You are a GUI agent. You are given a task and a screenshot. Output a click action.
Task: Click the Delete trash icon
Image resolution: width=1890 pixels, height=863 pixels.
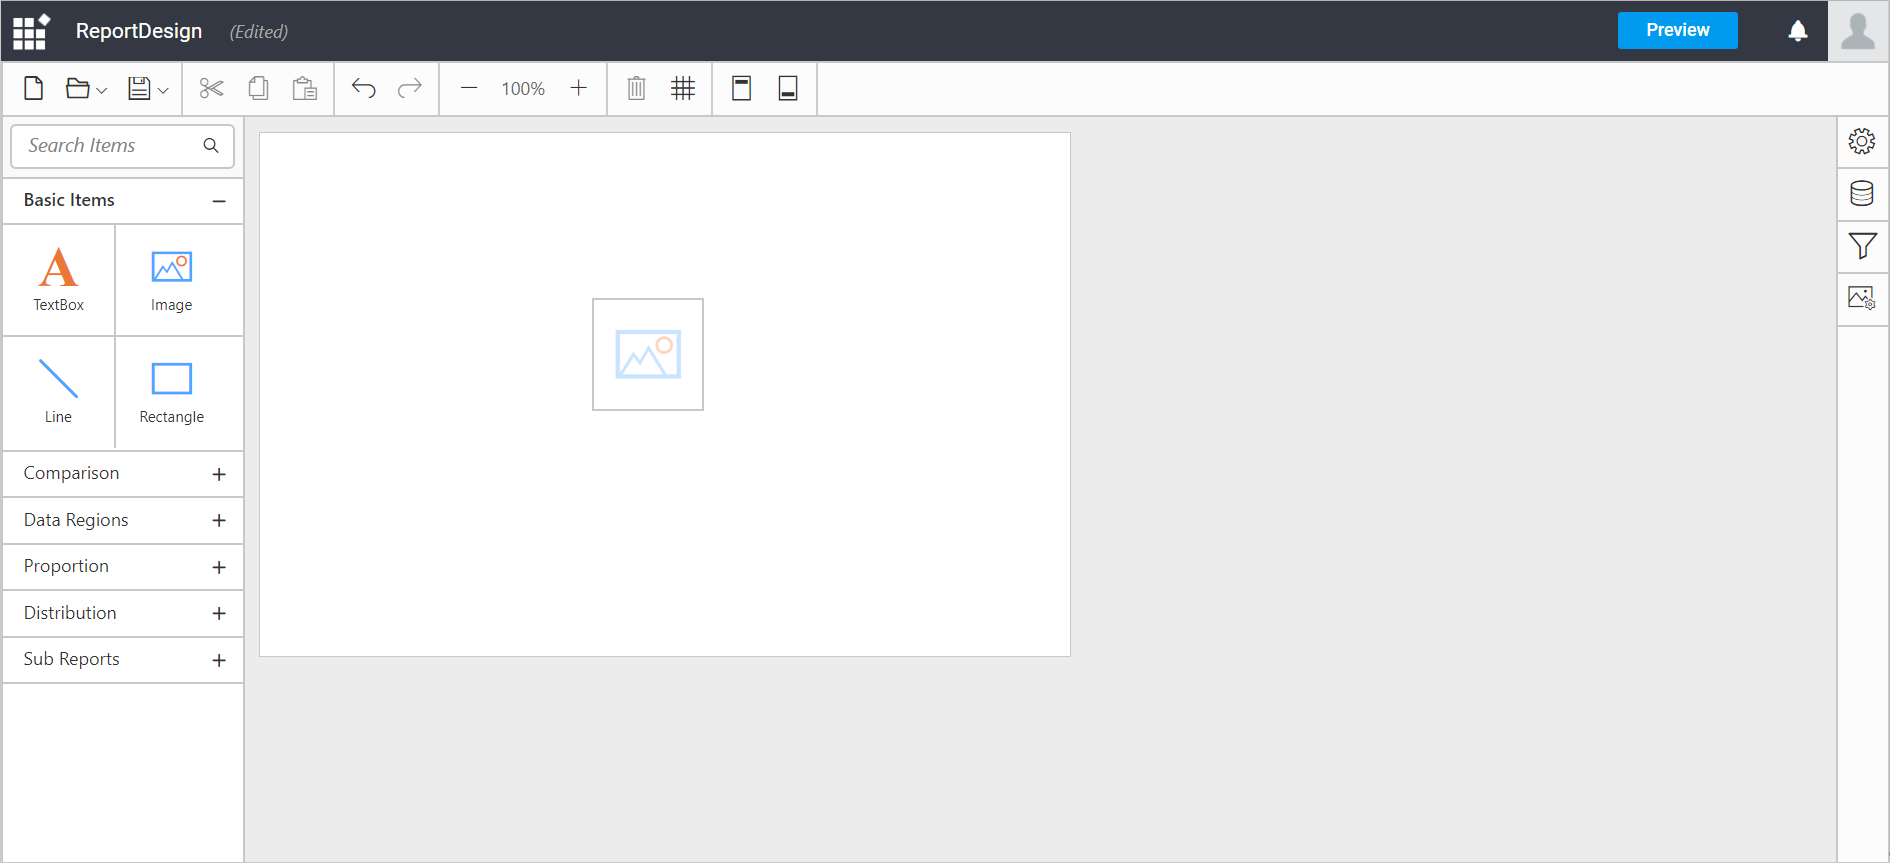coord(636,89)
